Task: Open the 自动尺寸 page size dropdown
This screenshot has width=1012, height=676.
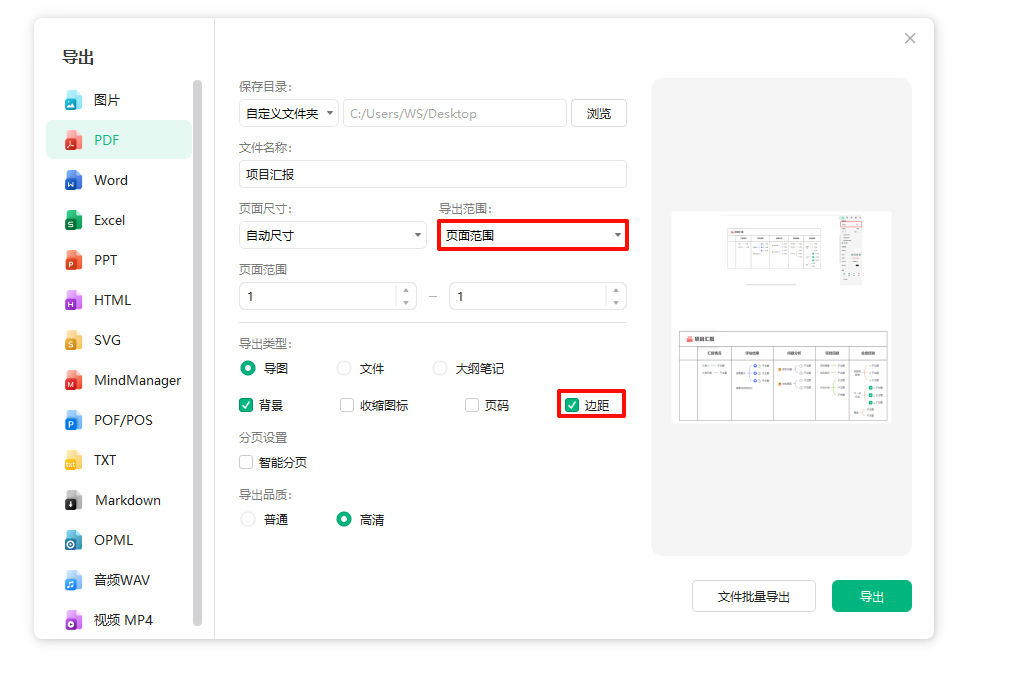Action: coord(332,235)
